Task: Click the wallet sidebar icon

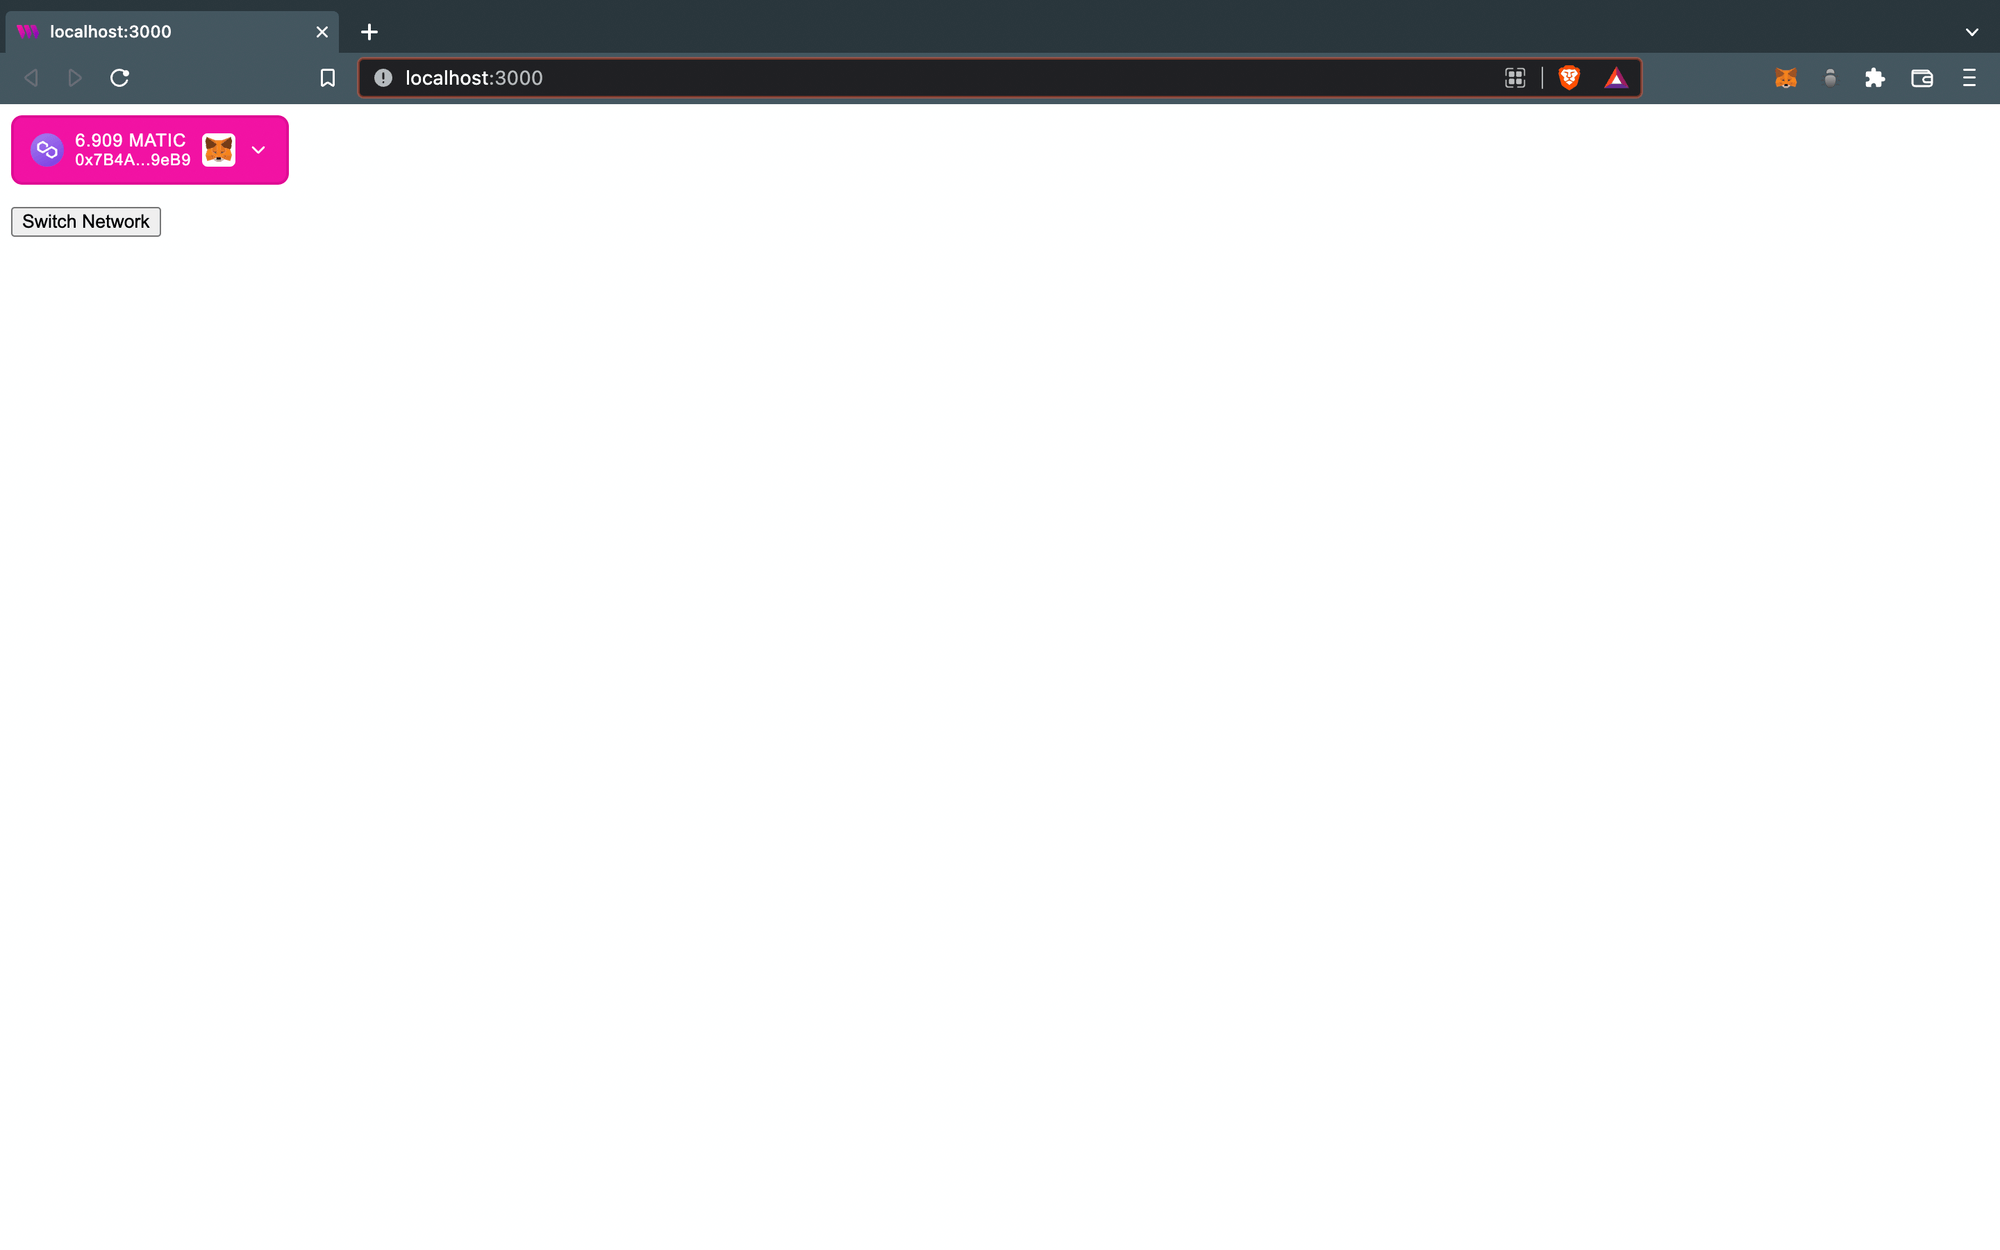Action: point(1921,78)
